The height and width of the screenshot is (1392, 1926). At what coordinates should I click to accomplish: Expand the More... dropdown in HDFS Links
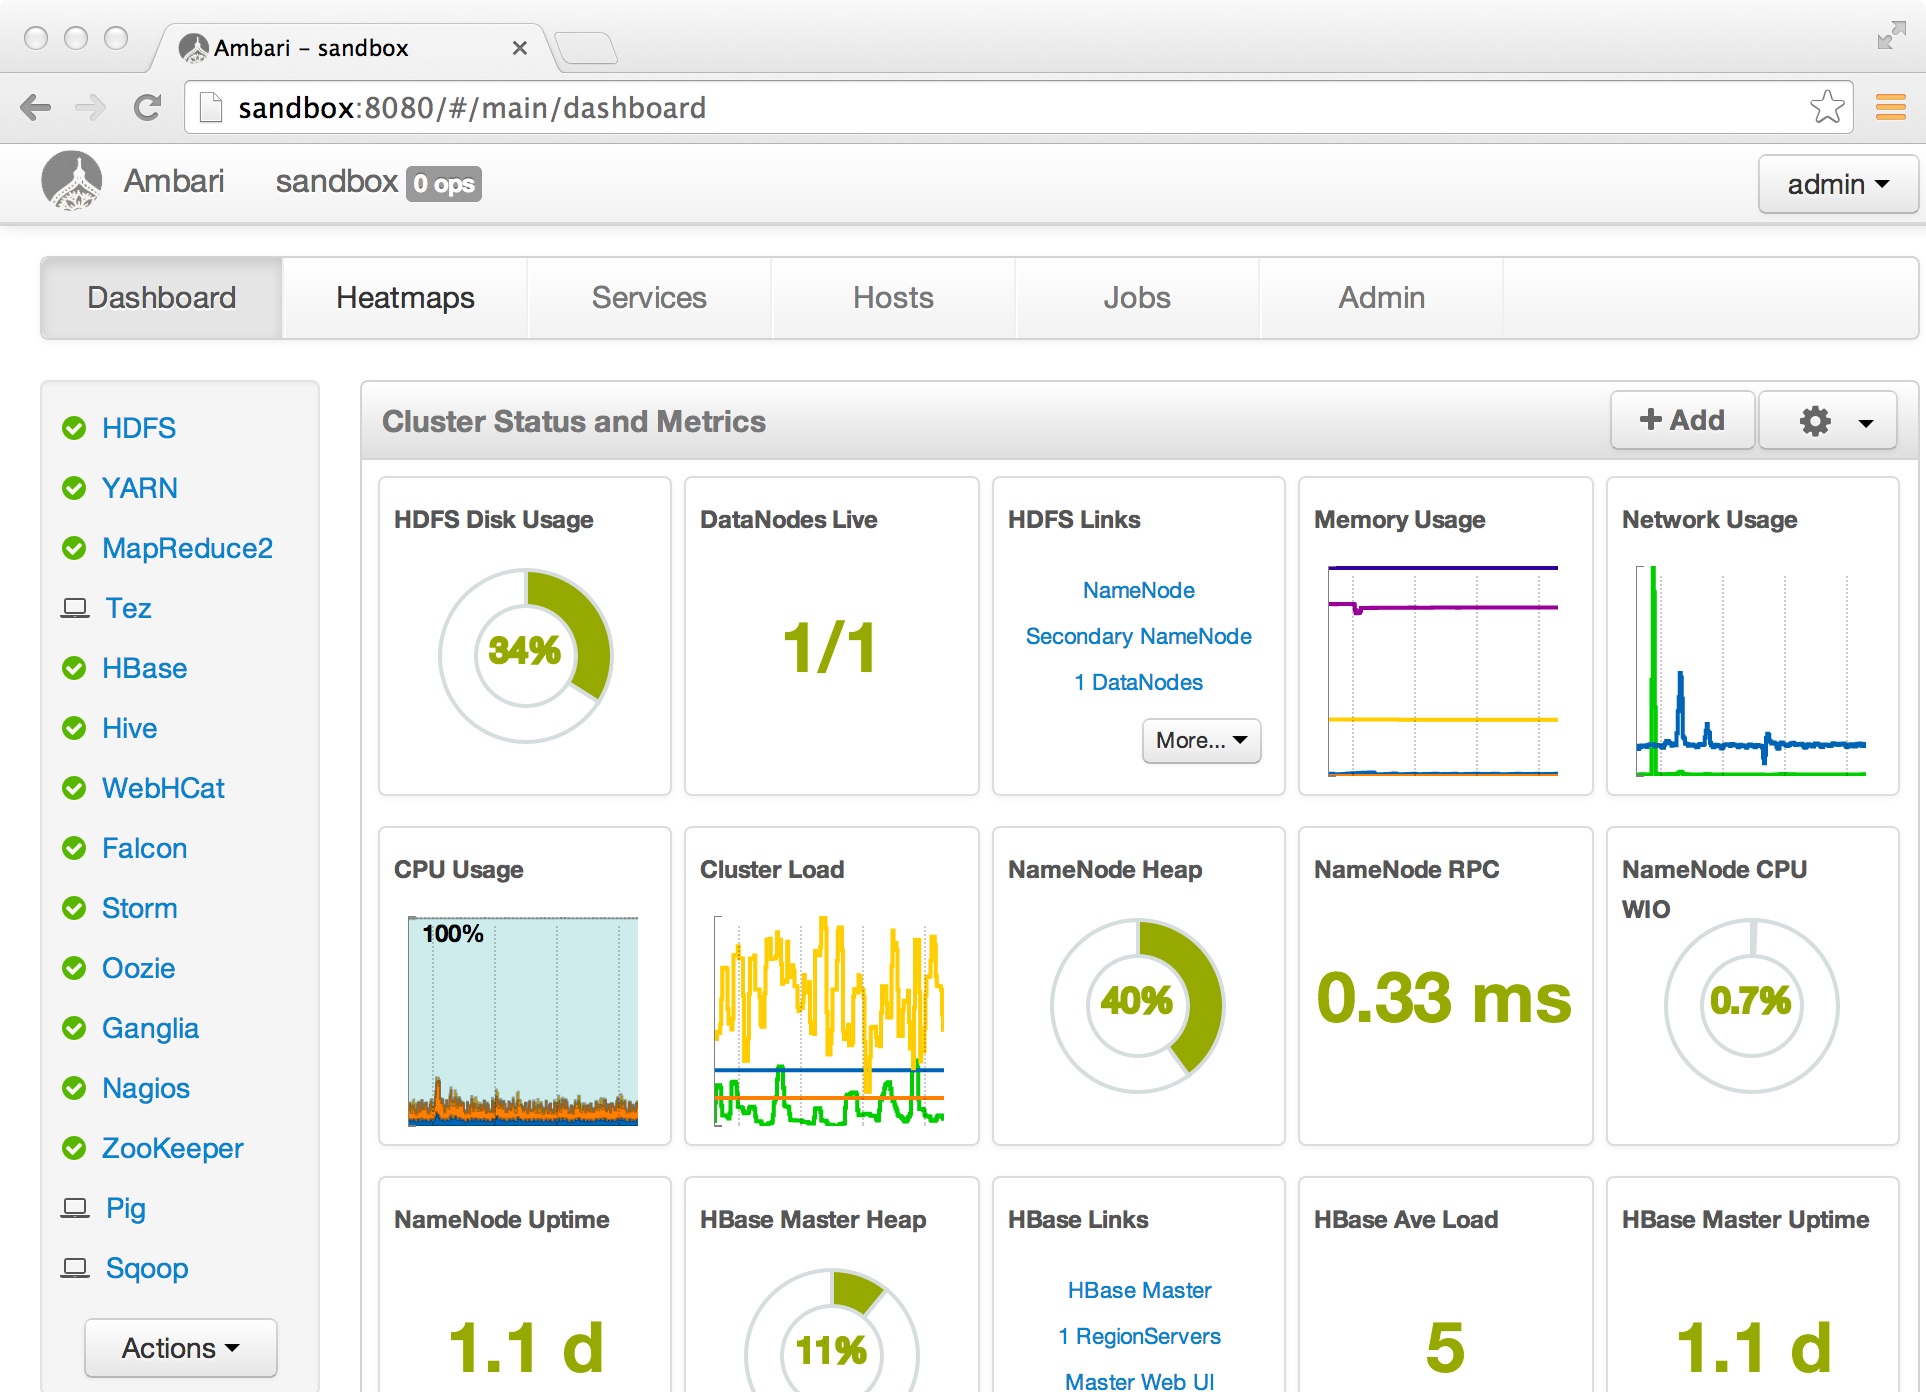pos(1201,741)
